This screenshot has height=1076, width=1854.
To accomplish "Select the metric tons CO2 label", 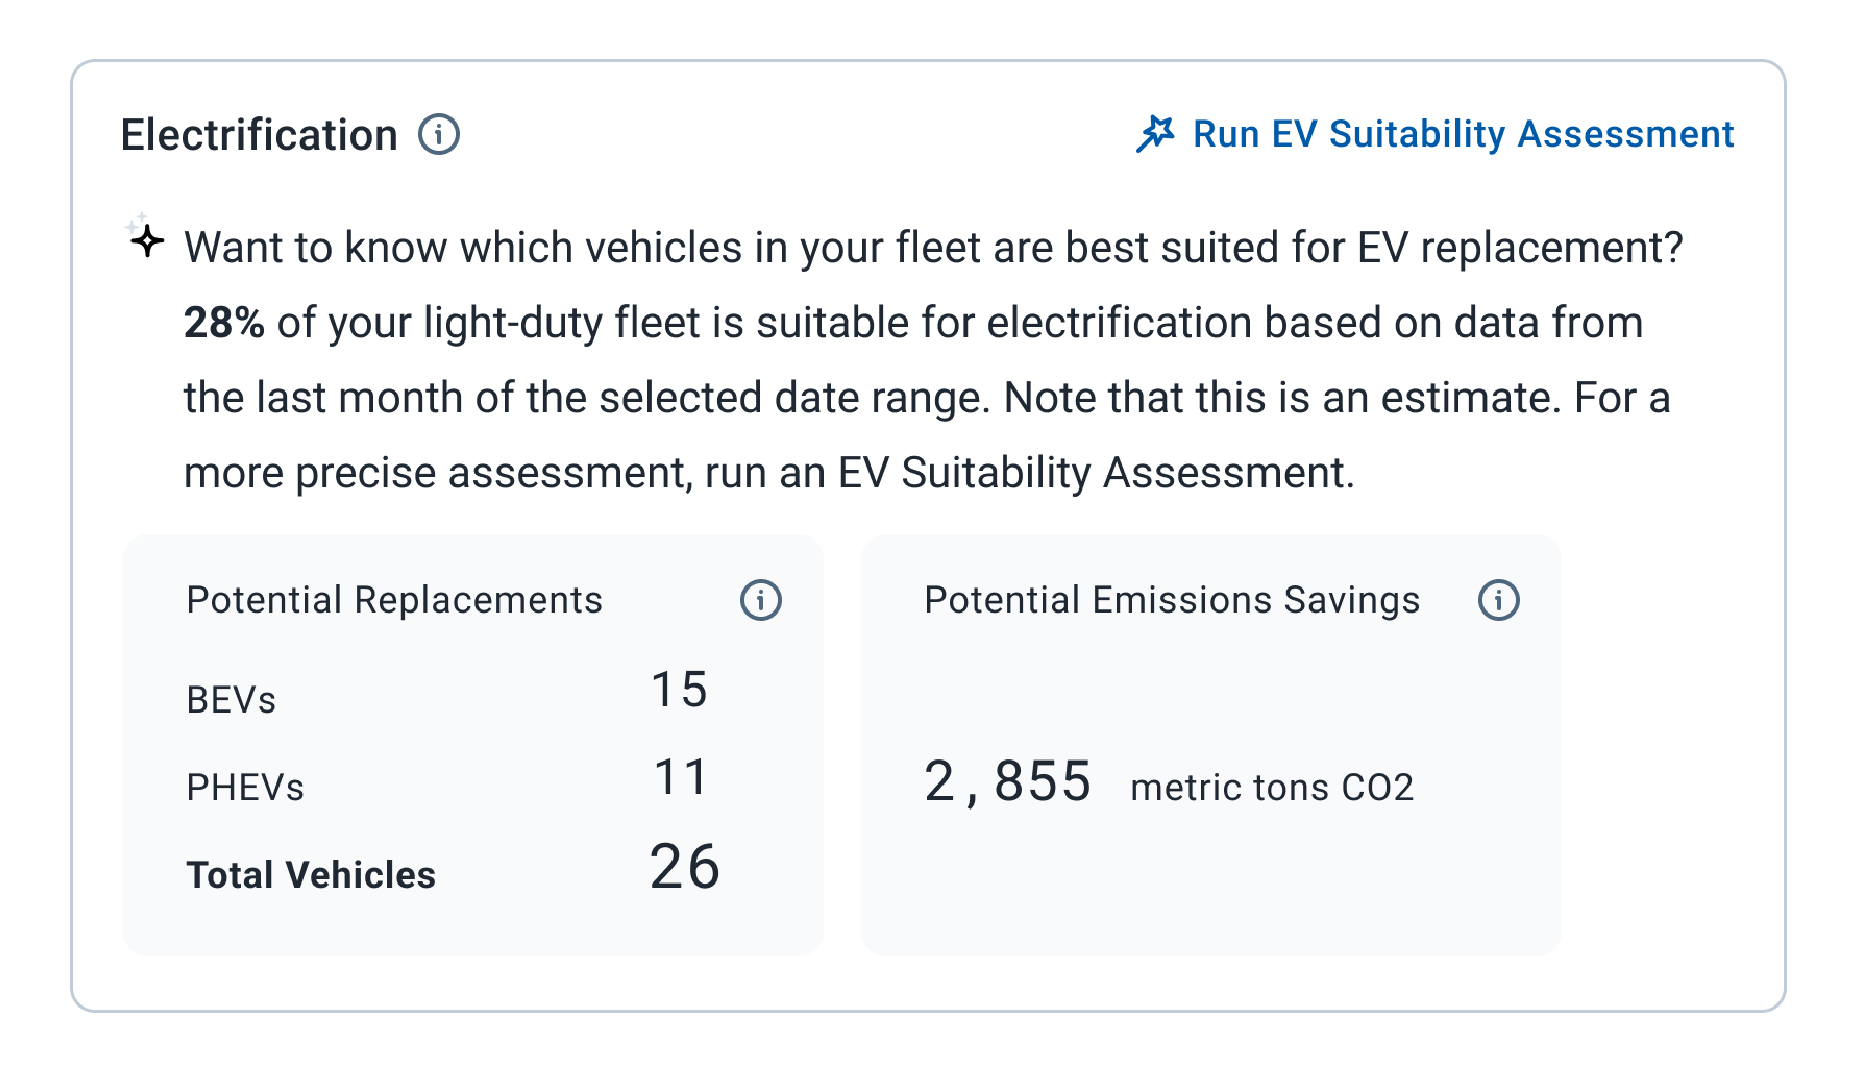I will [1272, 787].
